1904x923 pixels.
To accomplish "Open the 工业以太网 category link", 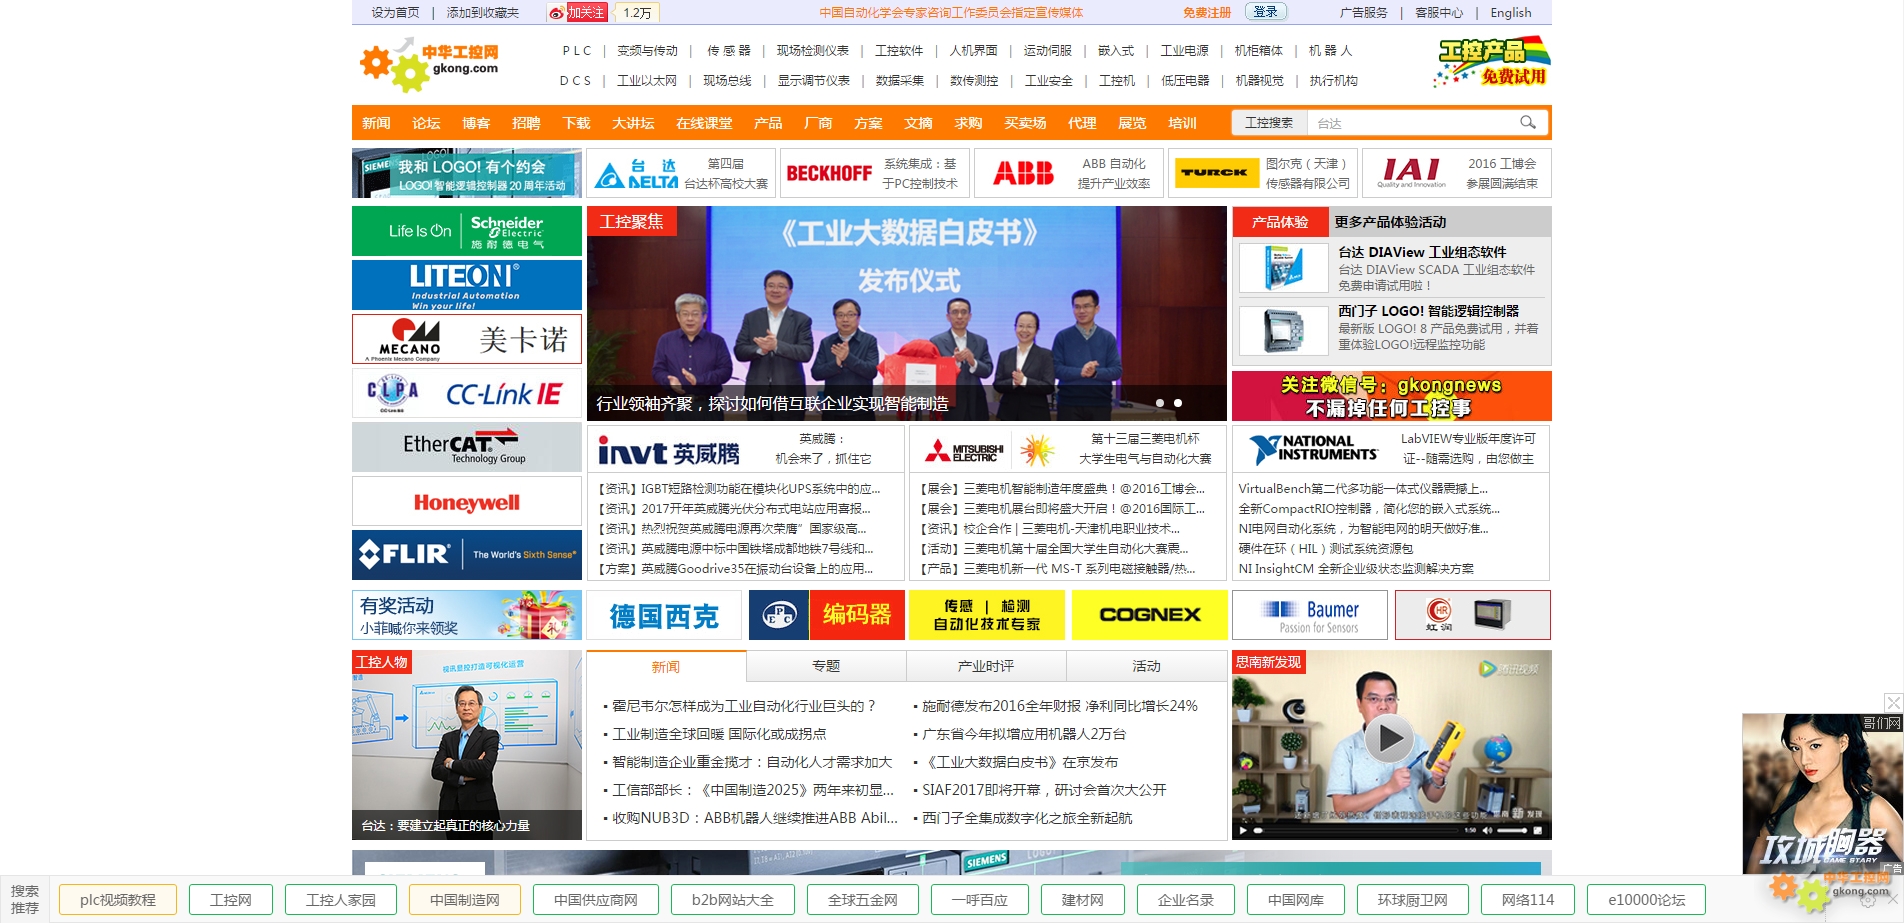I will pos(647,81).
